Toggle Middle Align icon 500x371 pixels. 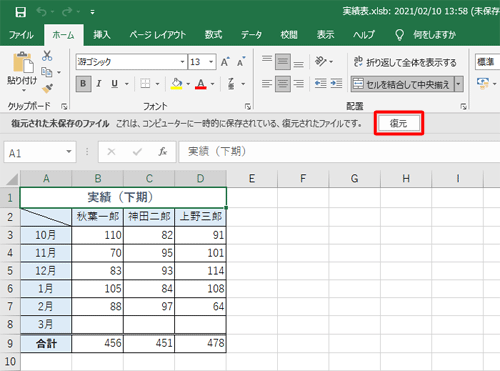point(283,62)
